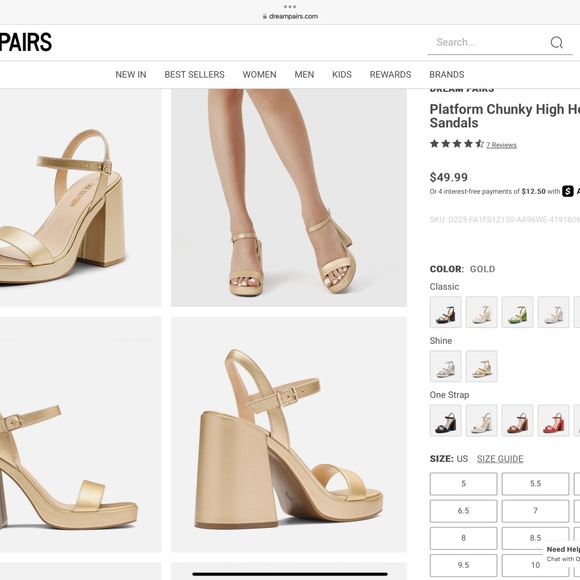This screenshot has width=580, height=580.
Task: Tap the three-dot multitasking menu
Action: point(290,7)
